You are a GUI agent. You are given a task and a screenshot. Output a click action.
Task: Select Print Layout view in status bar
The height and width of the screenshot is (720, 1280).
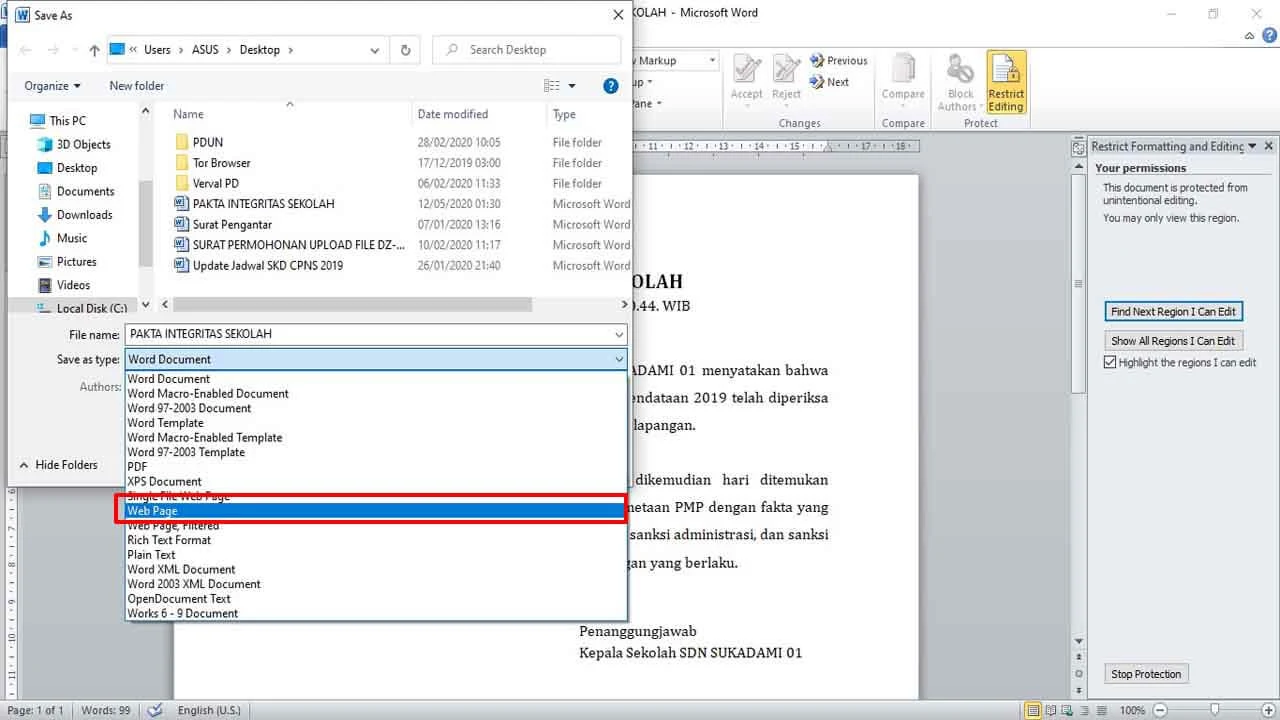click(x=1033, y=710)
